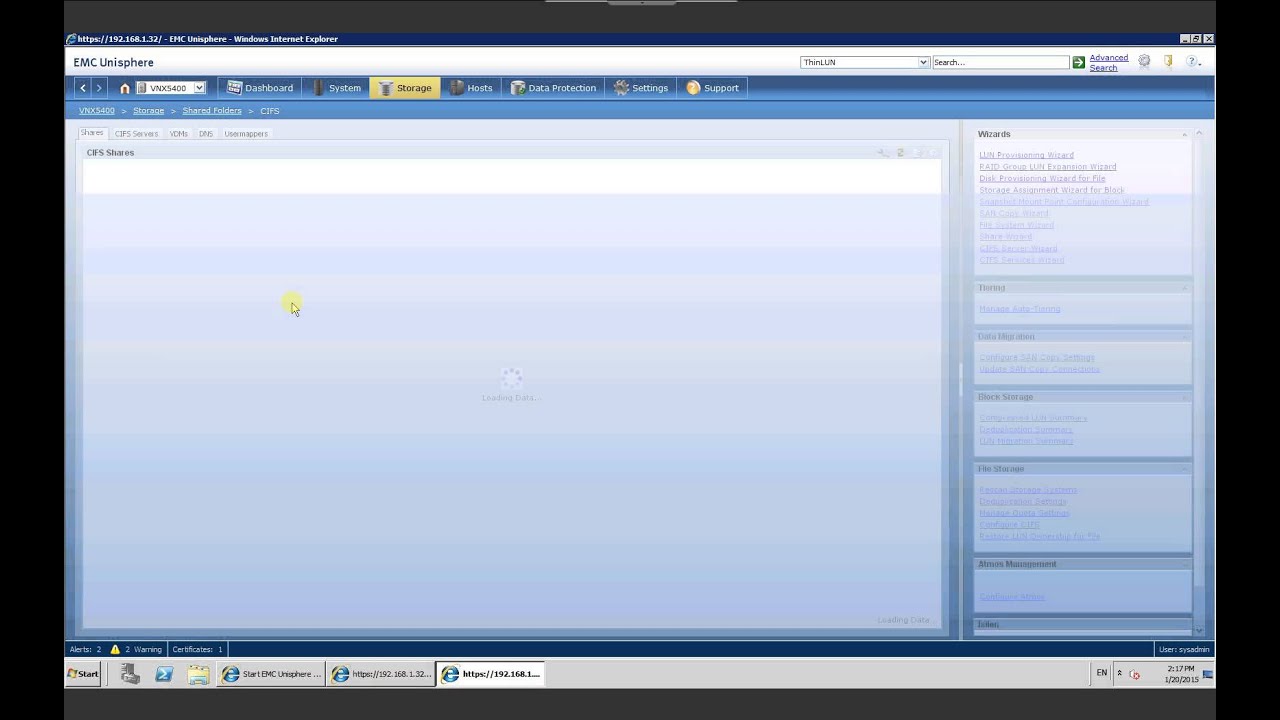Click the VNX5400 breadcrumb link
Viewport: 1280px width, 720px height.
tap(97, 111)
